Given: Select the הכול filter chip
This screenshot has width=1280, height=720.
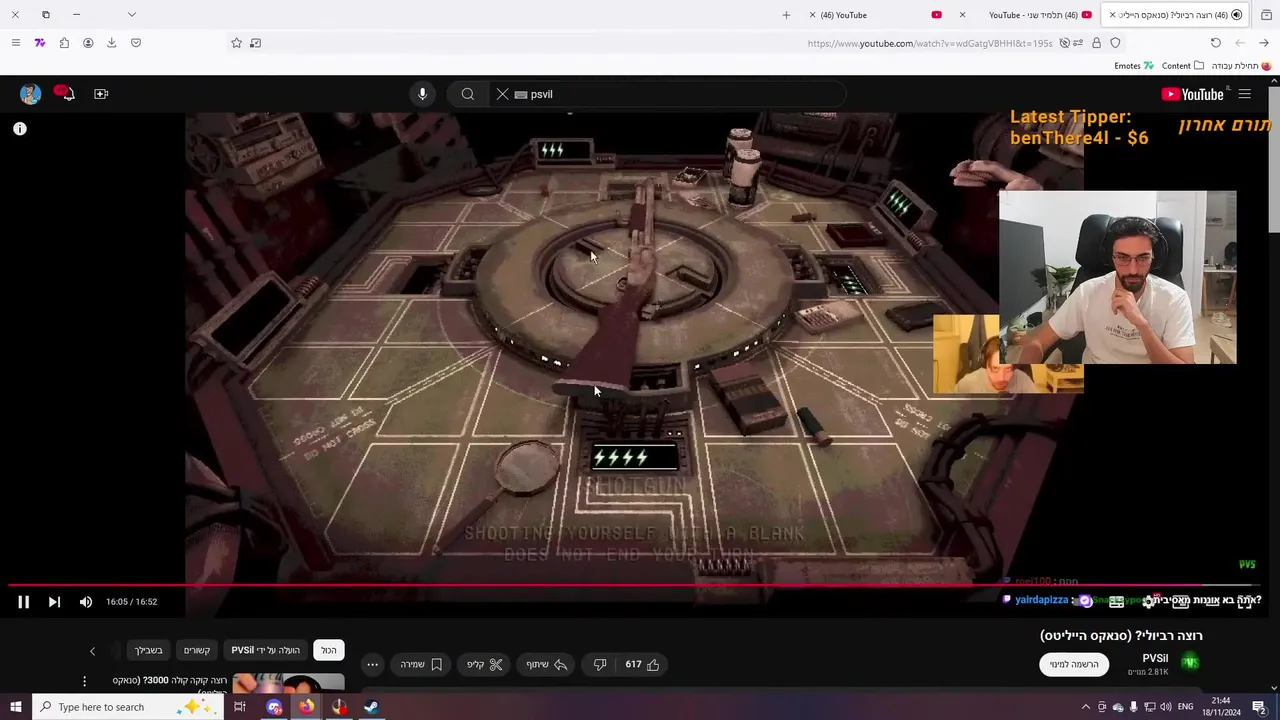Looking at the screenshot, I should pyautogui.click(x=328, y=650).
